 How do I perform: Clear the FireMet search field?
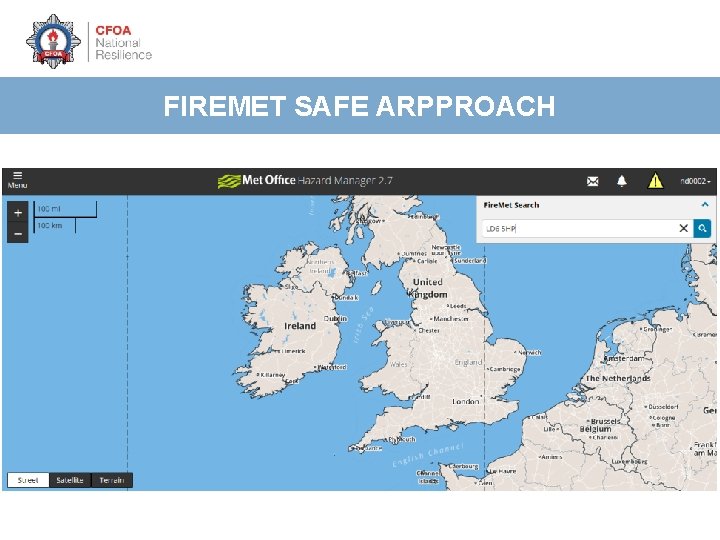tap(683, 228)
